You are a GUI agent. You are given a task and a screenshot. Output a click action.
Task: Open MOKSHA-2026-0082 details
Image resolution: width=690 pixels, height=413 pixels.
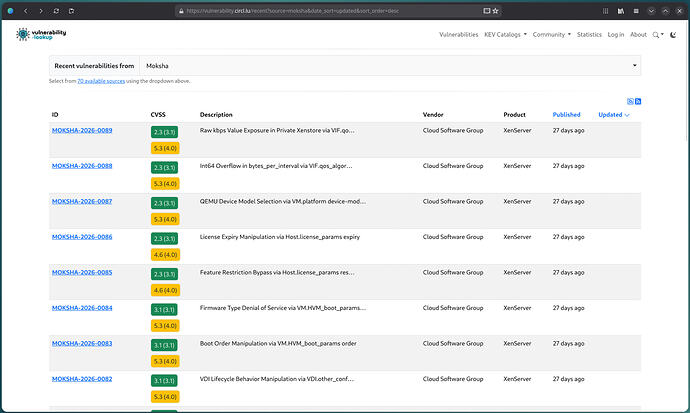coord(82,379)
